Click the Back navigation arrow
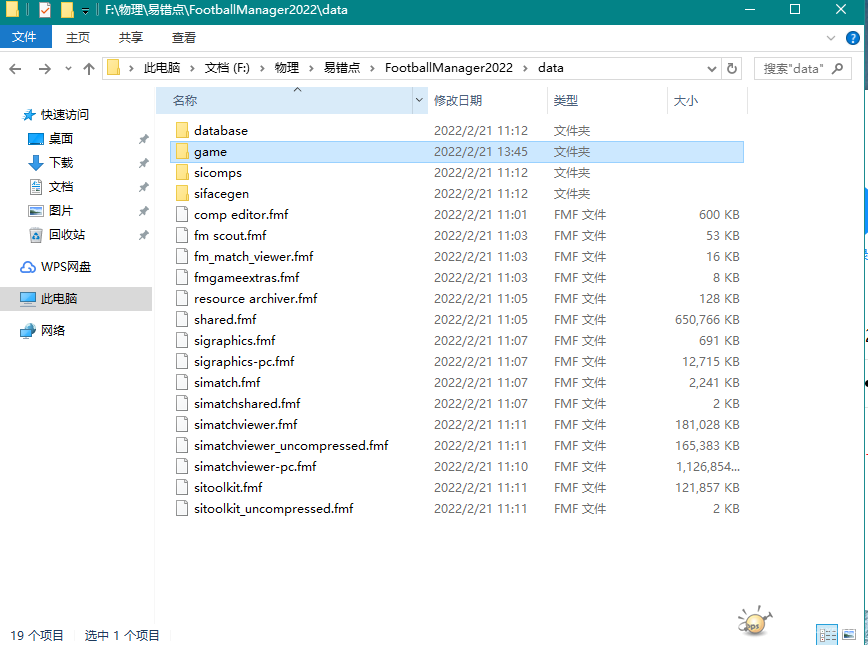Viewport: 868px width, 645px height. (15, 69)
